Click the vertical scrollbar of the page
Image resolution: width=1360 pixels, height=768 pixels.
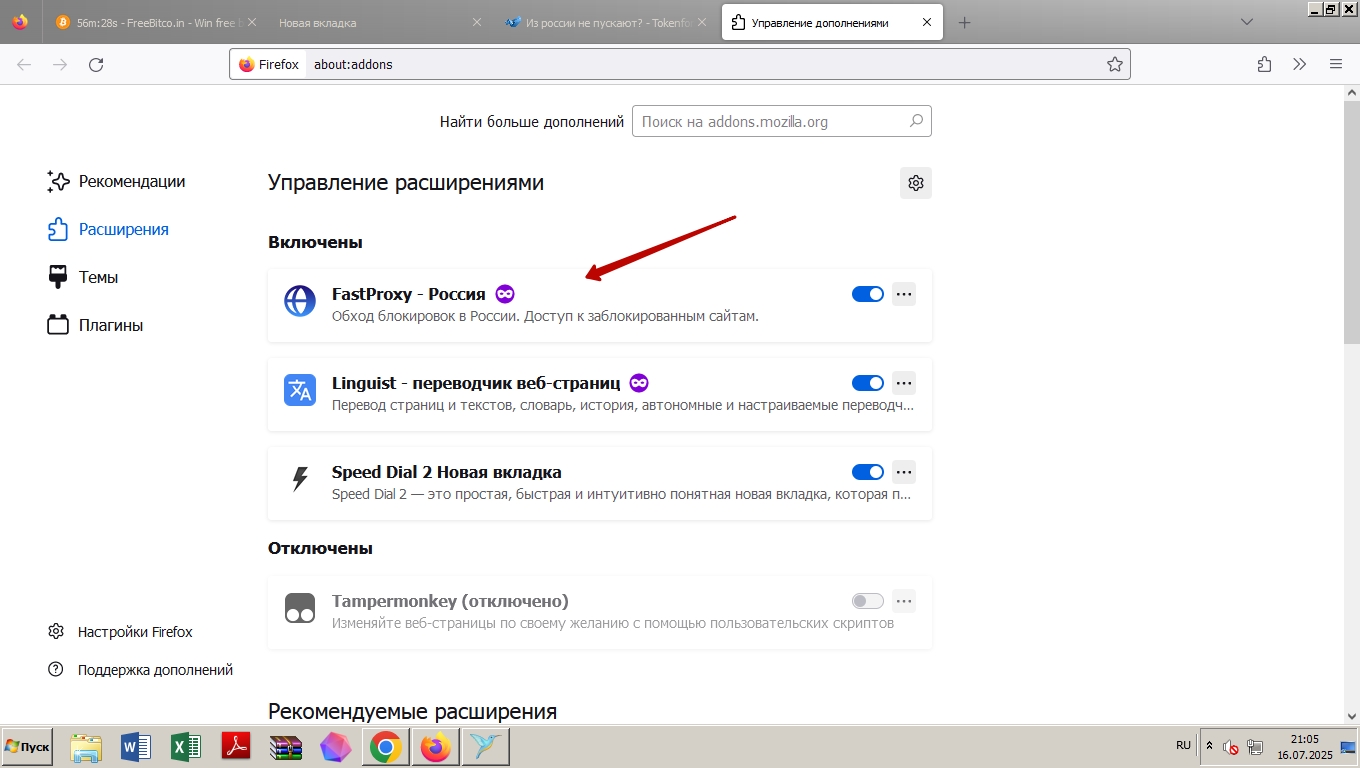(x=1351, y=400)
